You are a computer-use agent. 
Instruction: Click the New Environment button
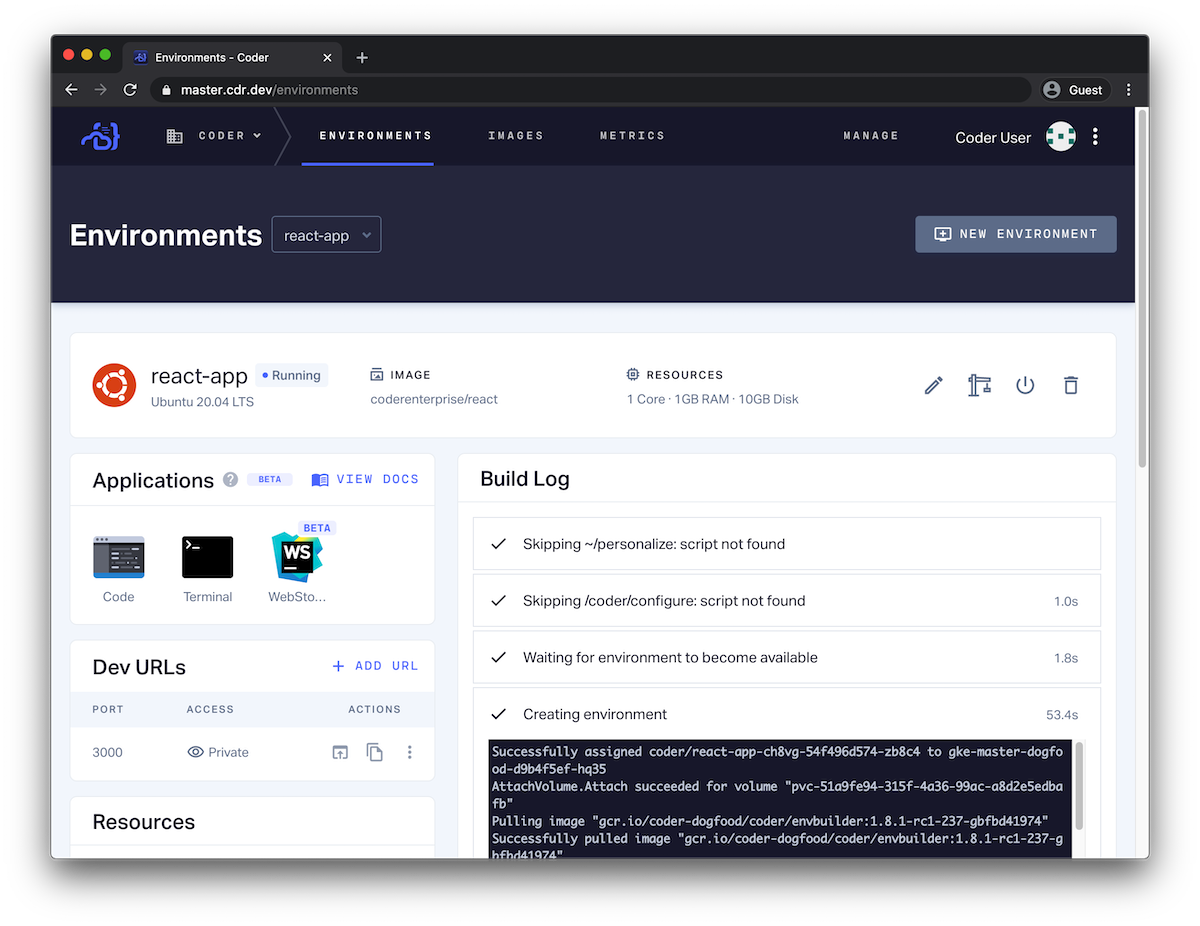click(x=1016, y=234)
